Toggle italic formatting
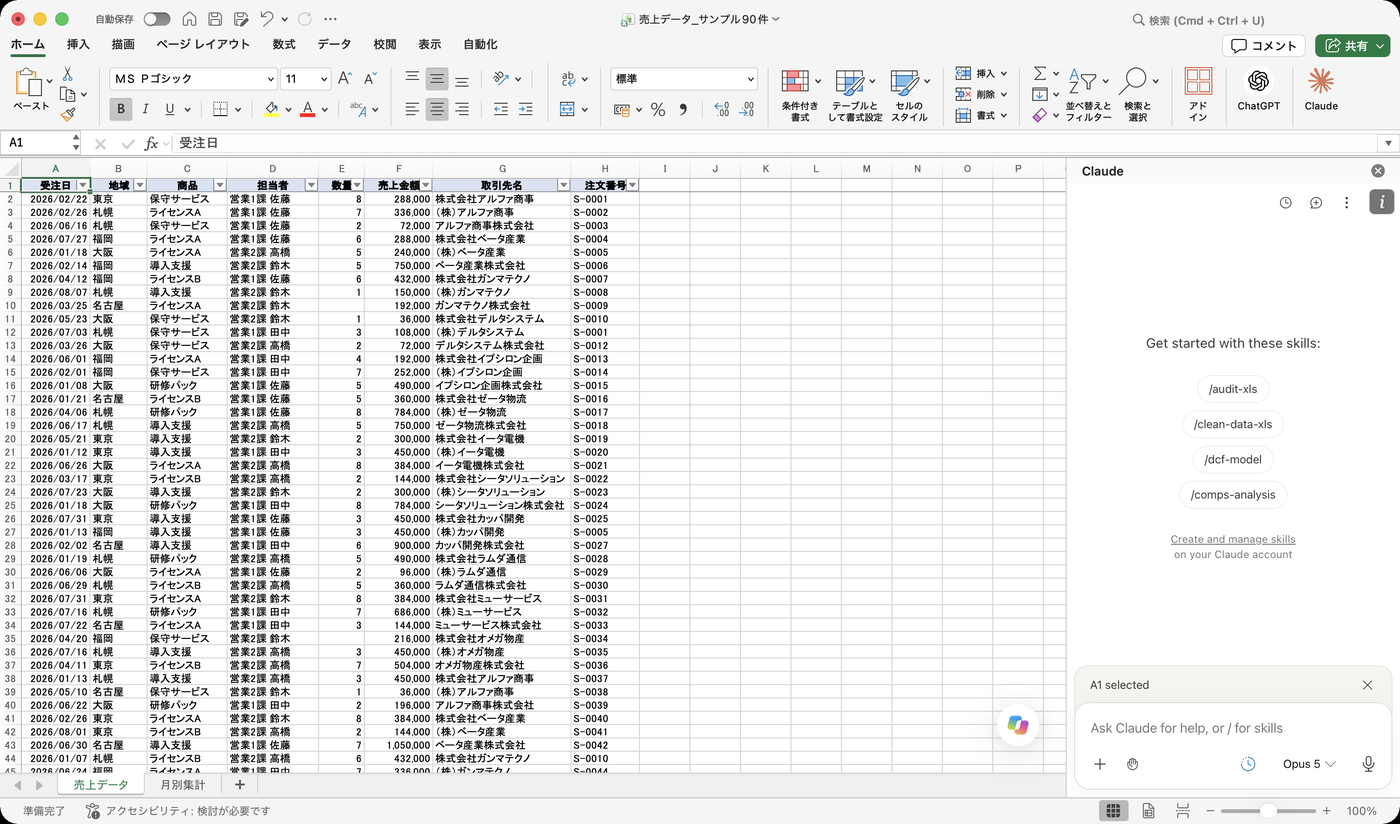The height and width of the screenshot is (824, 1400). (146, 110)
